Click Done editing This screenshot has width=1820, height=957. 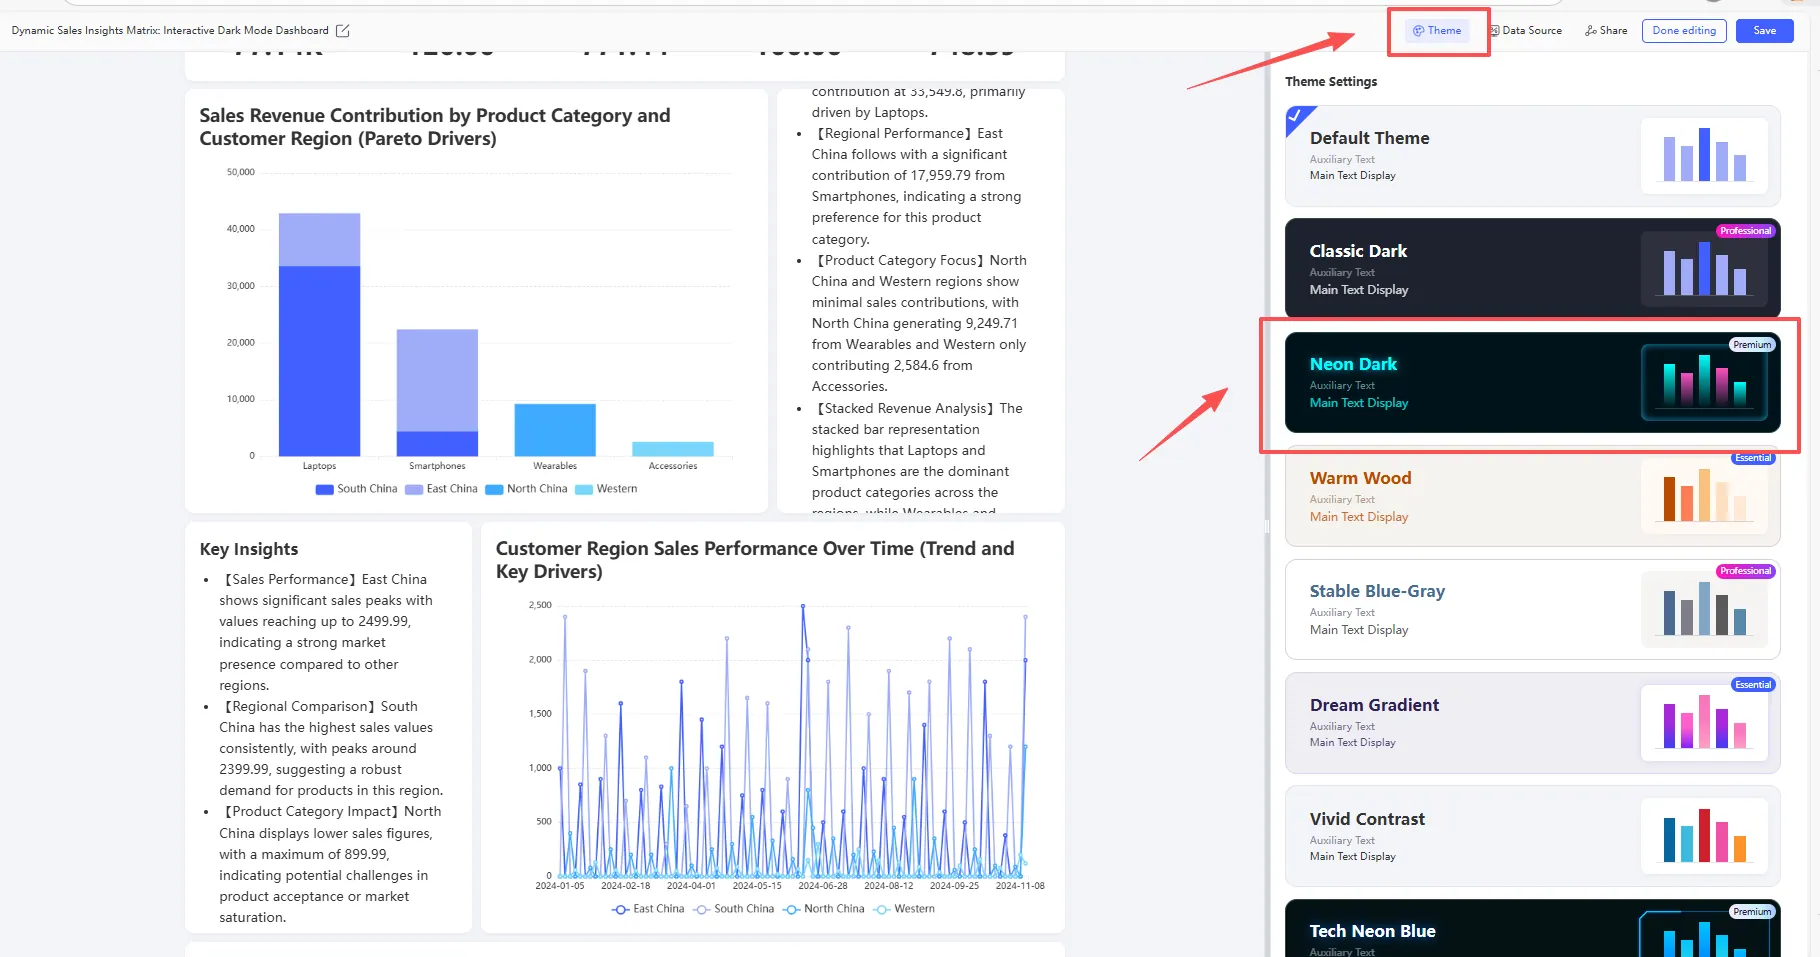[1684, 30]
